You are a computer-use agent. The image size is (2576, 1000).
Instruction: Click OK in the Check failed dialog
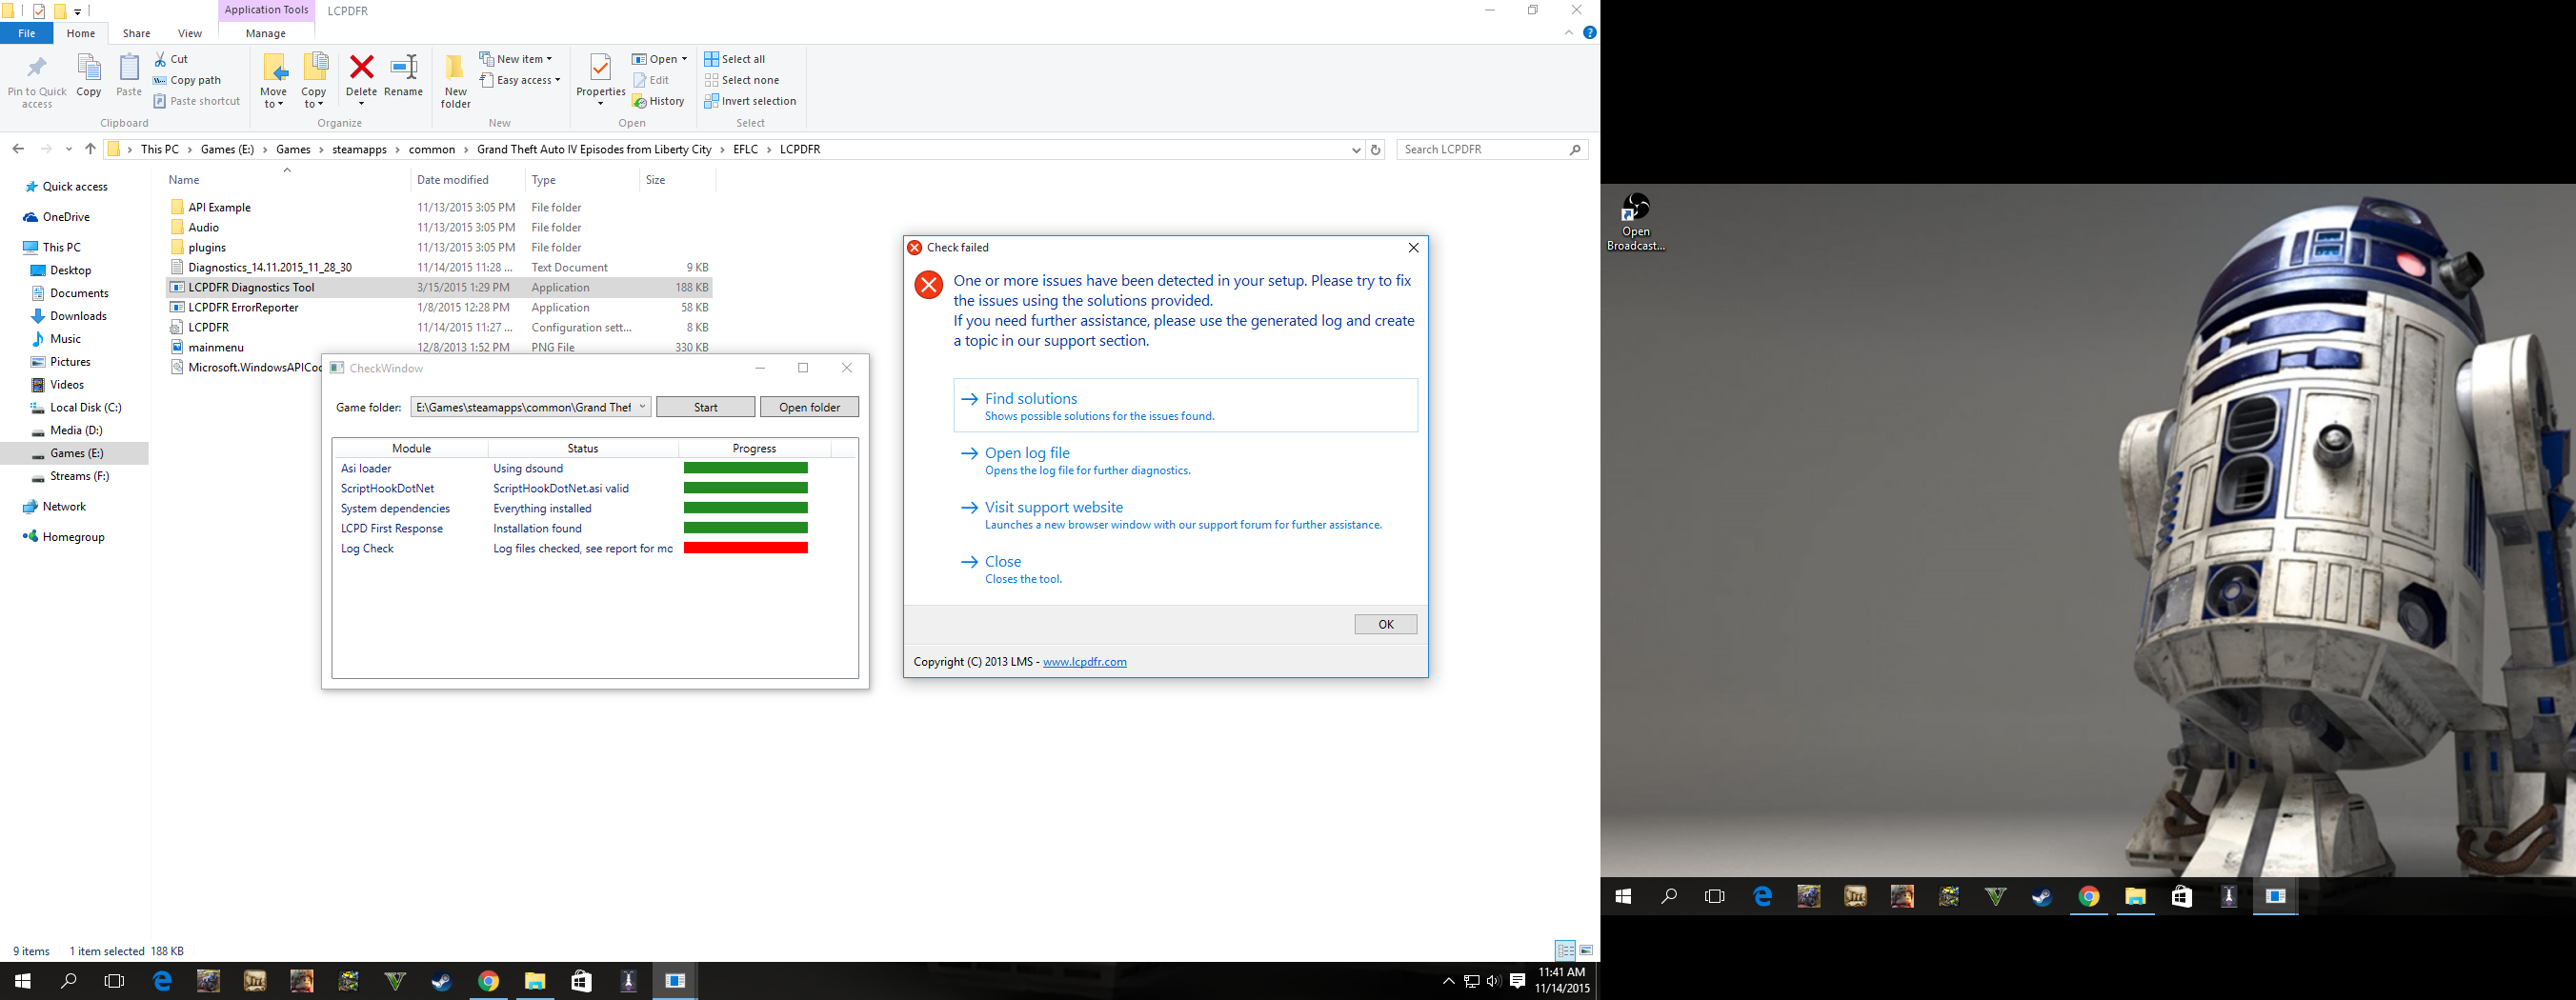1386,624
